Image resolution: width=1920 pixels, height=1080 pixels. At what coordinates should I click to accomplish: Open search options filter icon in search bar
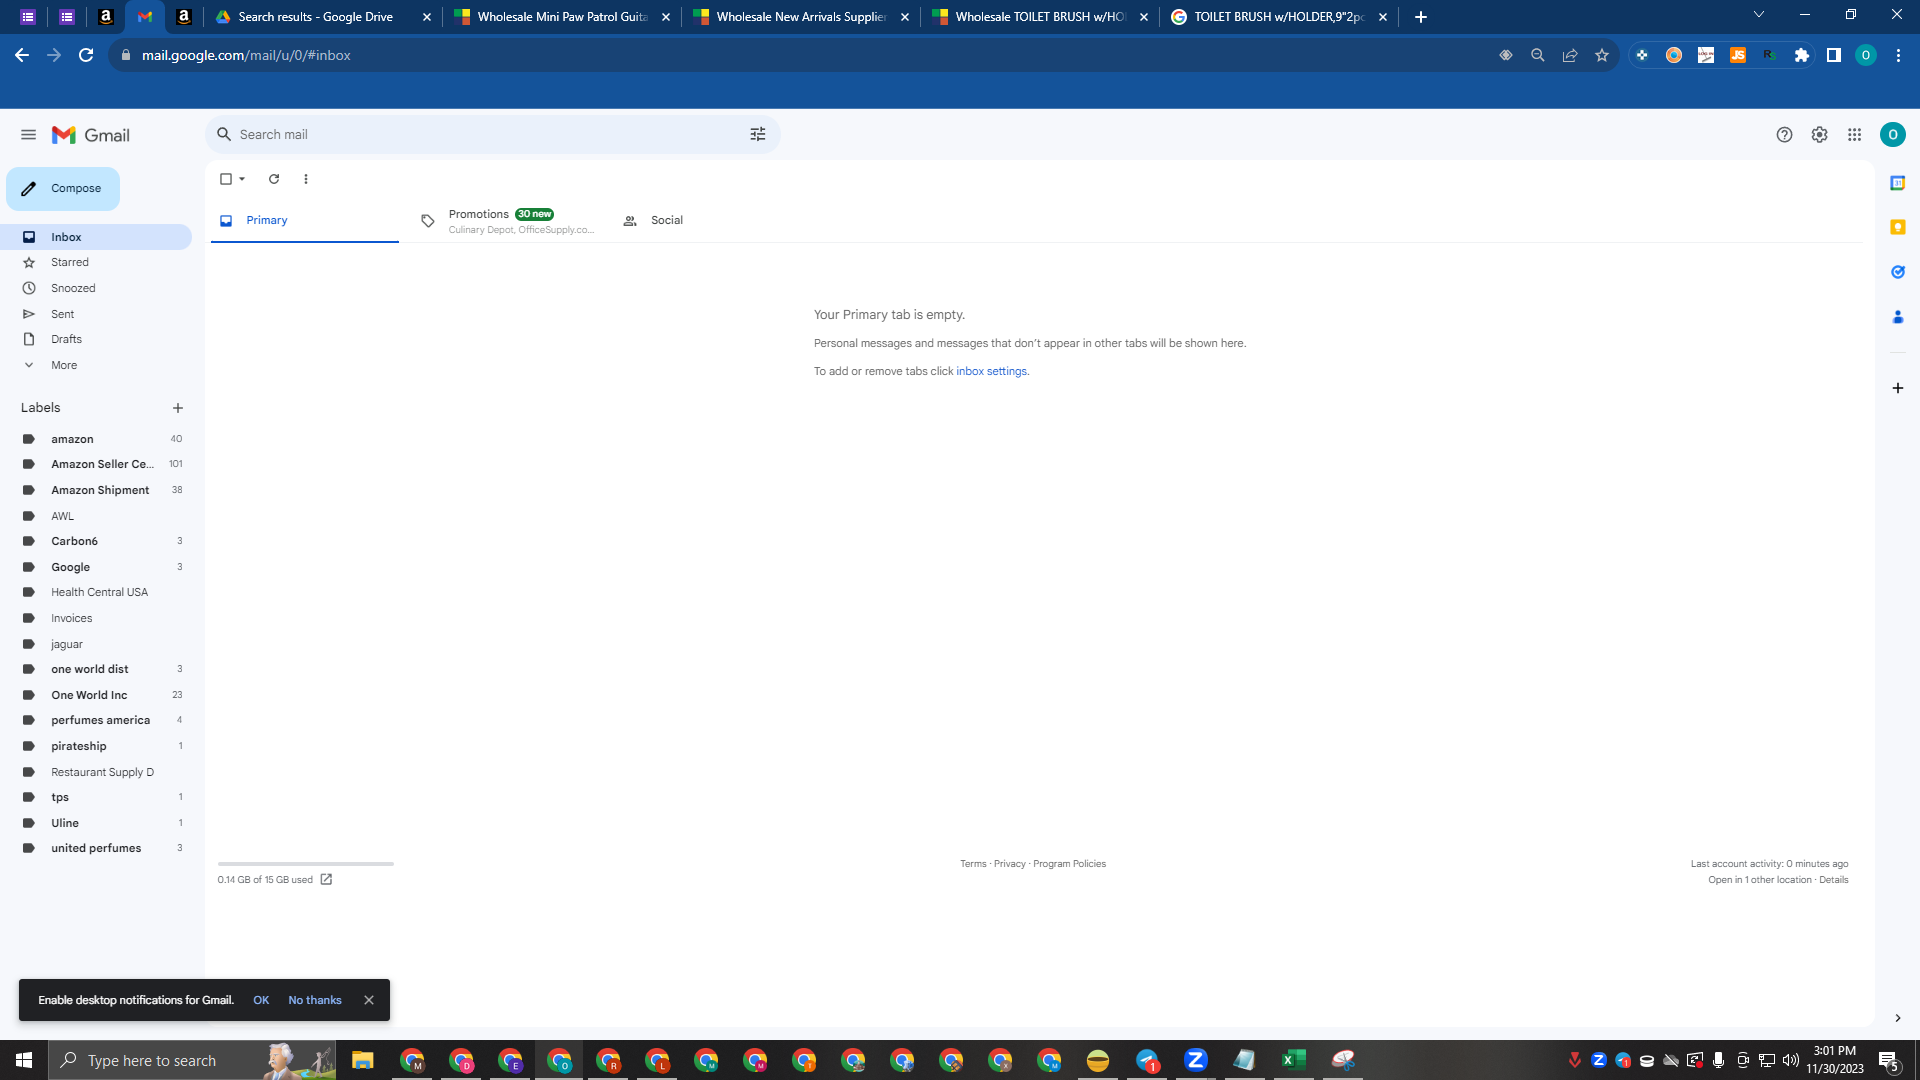(x=758, y=135)
